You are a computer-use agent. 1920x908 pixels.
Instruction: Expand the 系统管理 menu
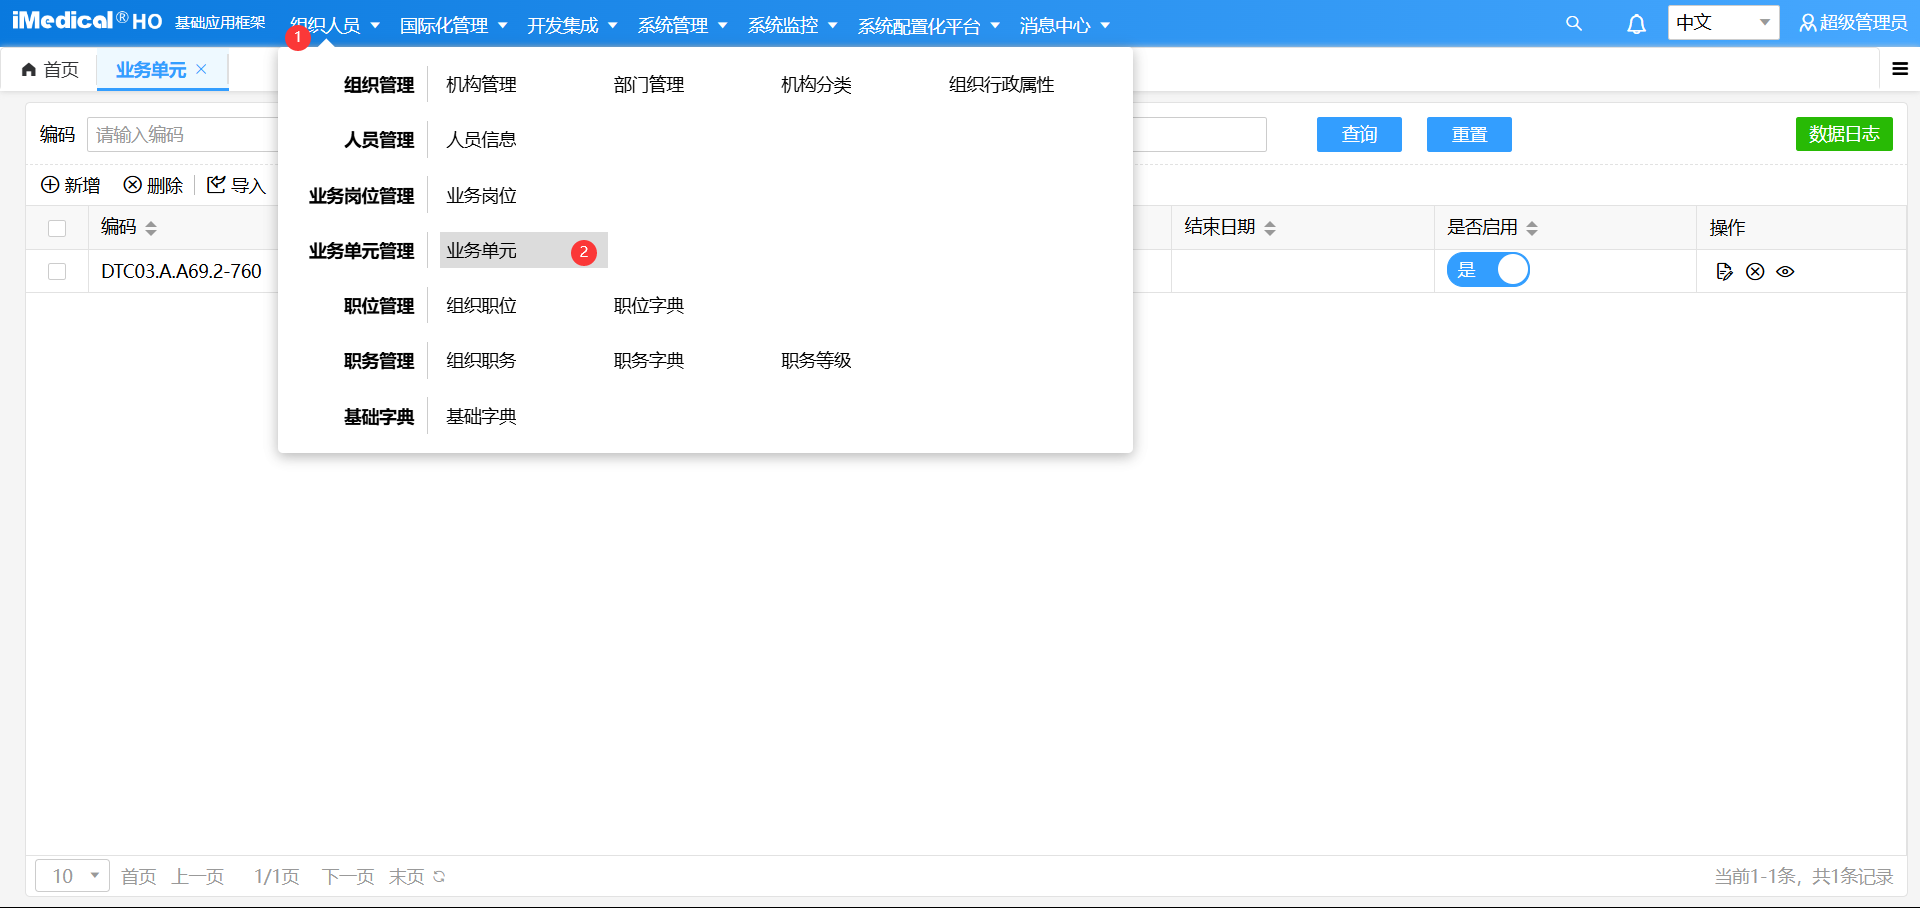[682, 25]
